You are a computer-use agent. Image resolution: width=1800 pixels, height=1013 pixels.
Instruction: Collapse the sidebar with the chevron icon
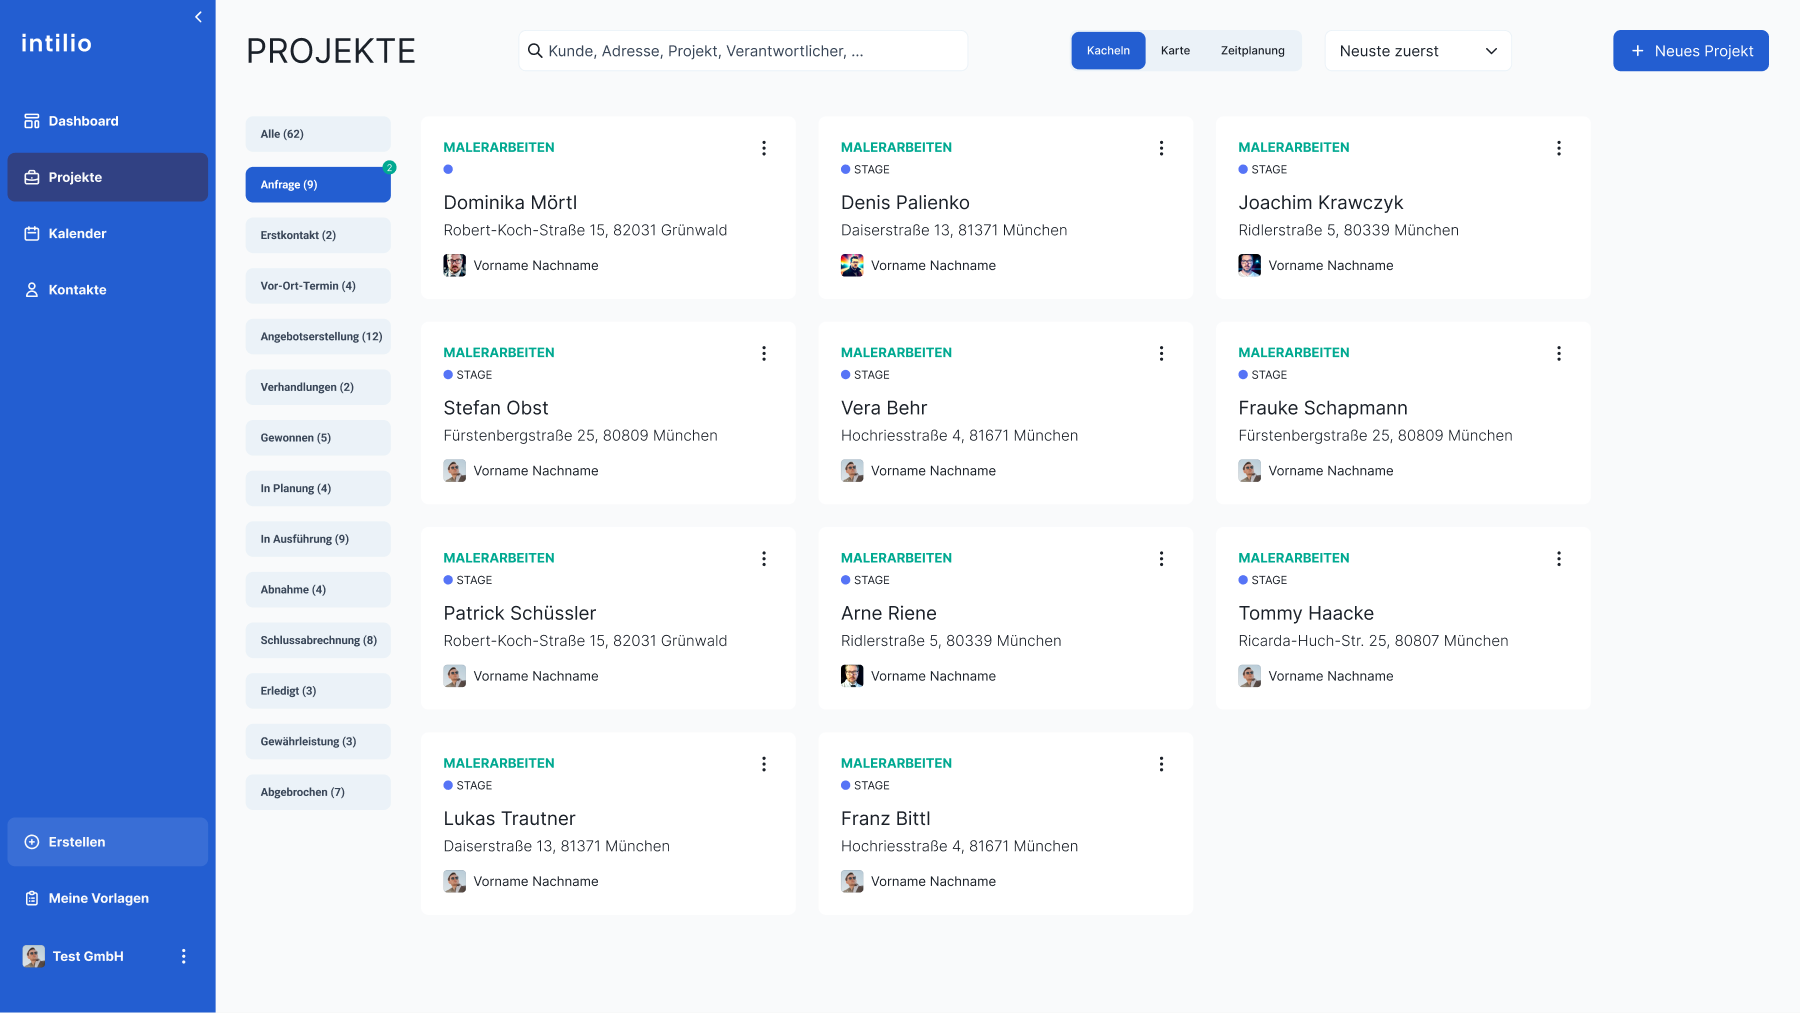(x=198, y=17)
